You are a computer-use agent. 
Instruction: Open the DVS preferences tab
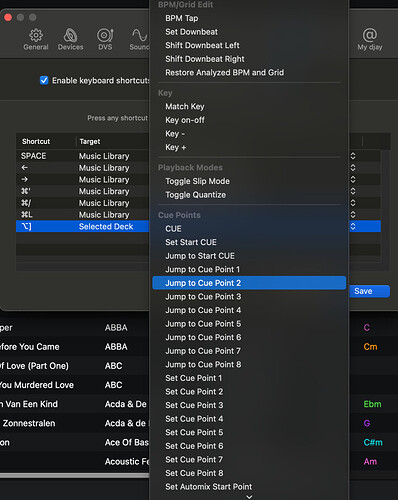(x=105, y=39)
